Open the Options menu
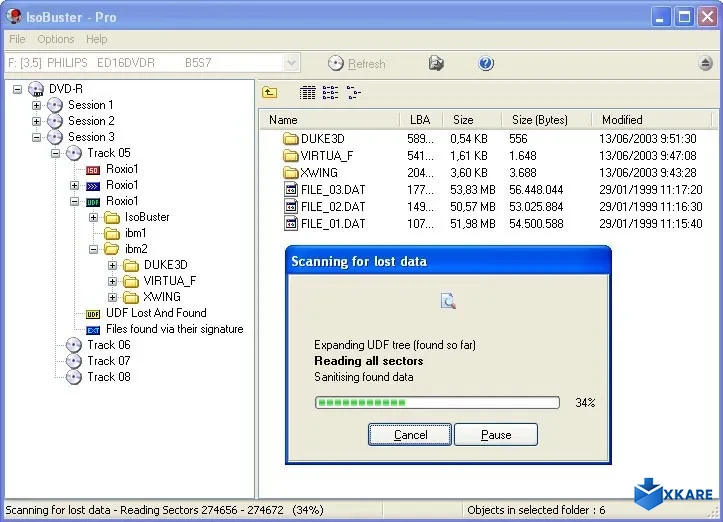This screenshot has height=522, width=723. (56, 39)
